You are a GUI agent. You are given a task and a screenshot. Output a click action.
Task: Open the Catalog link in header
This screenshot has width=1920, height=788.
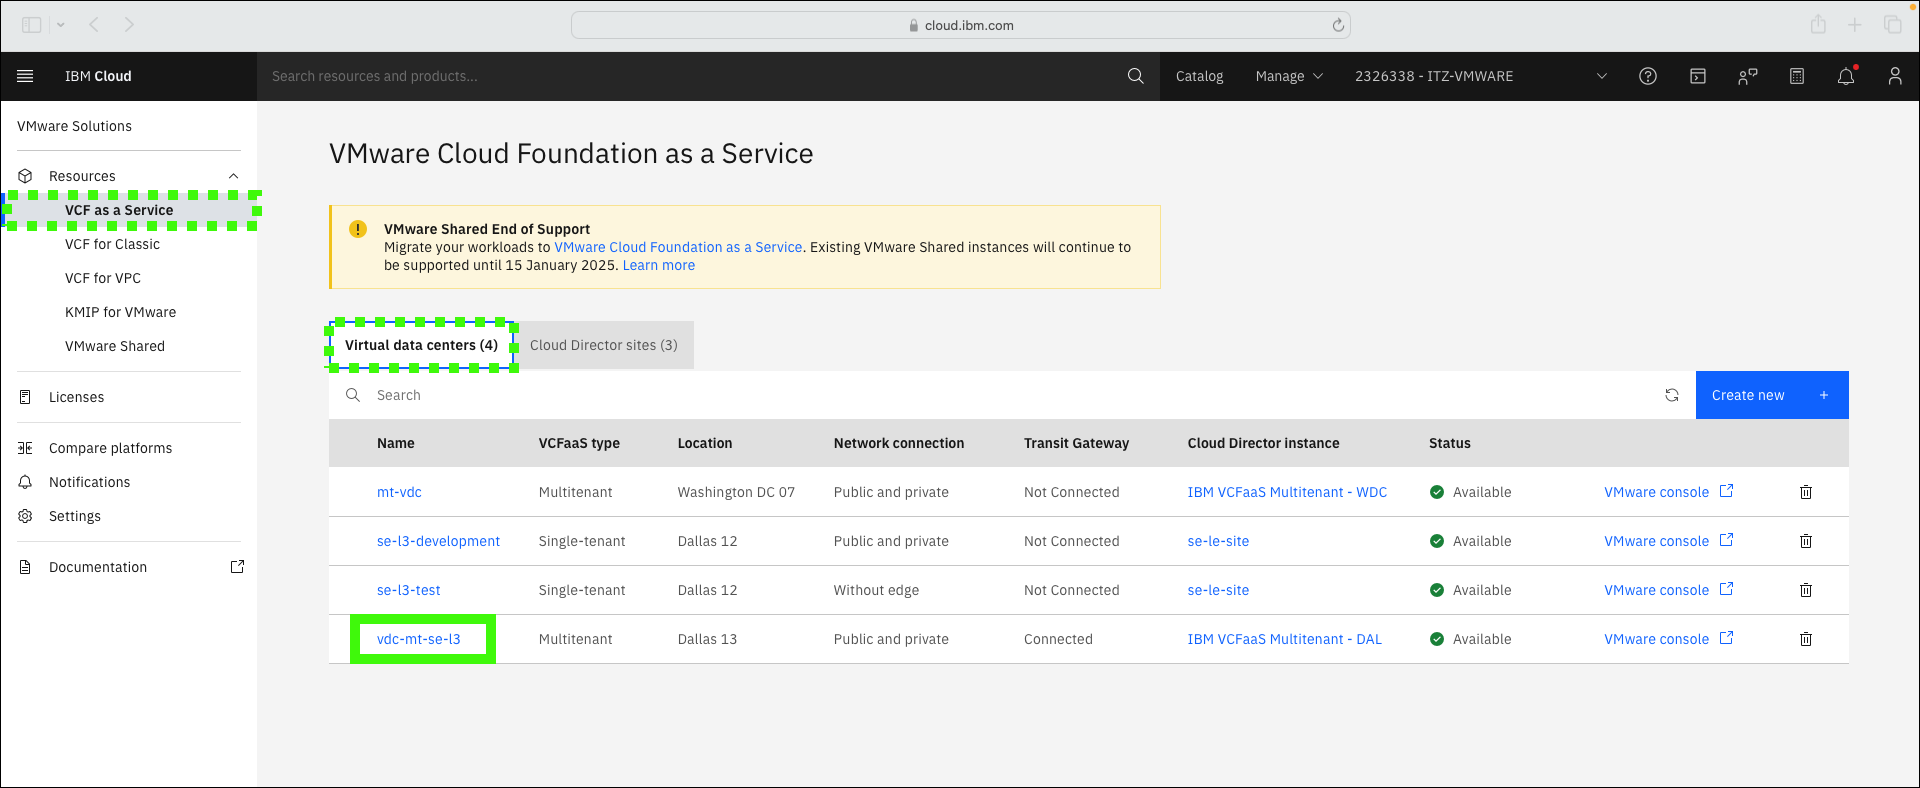click(x=1199, y=76)
